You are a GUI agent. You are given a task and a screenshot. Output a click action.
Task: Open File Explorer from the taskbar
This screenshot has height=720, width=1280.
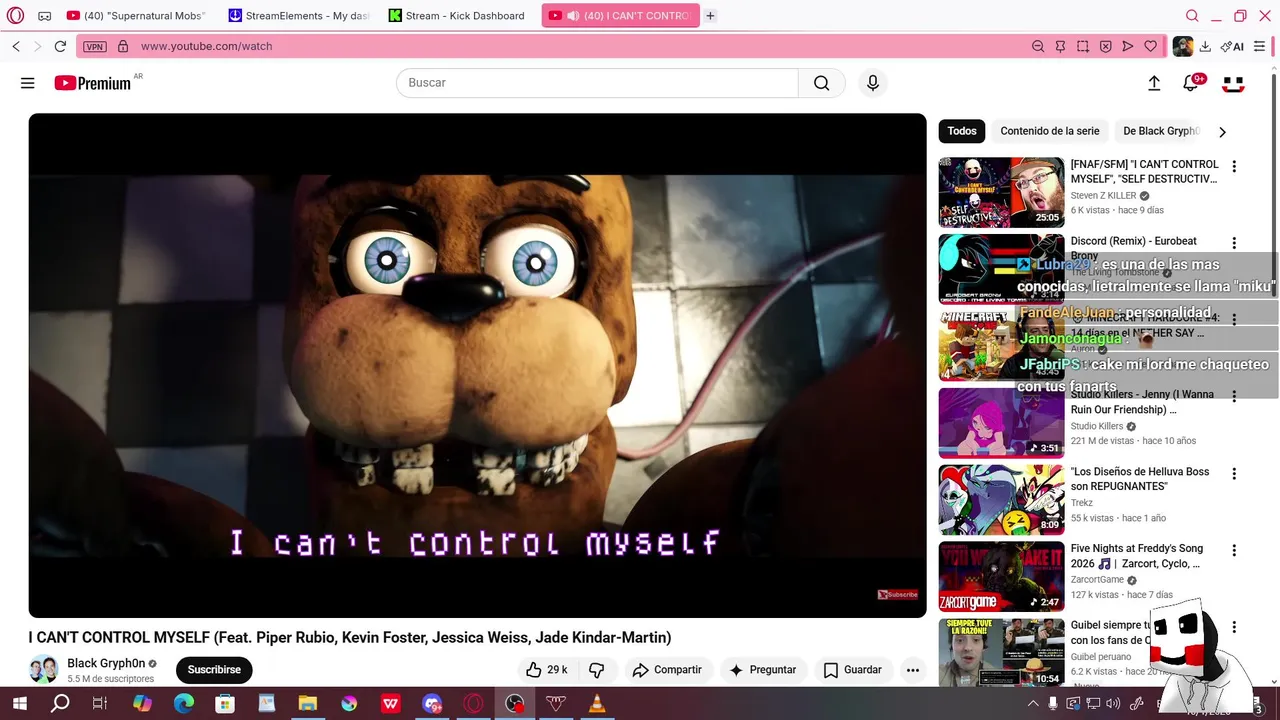coord(307,704)
